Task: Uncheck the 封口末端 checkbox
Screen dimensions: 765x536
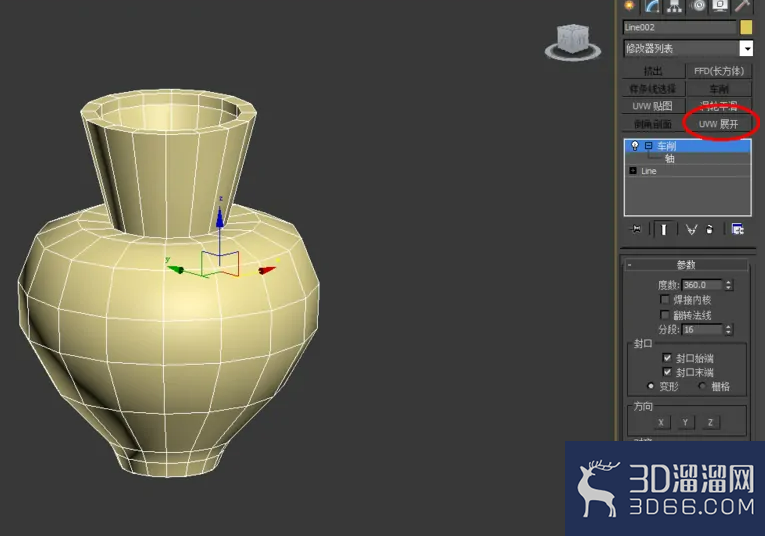Action: (x=667, y=372)
